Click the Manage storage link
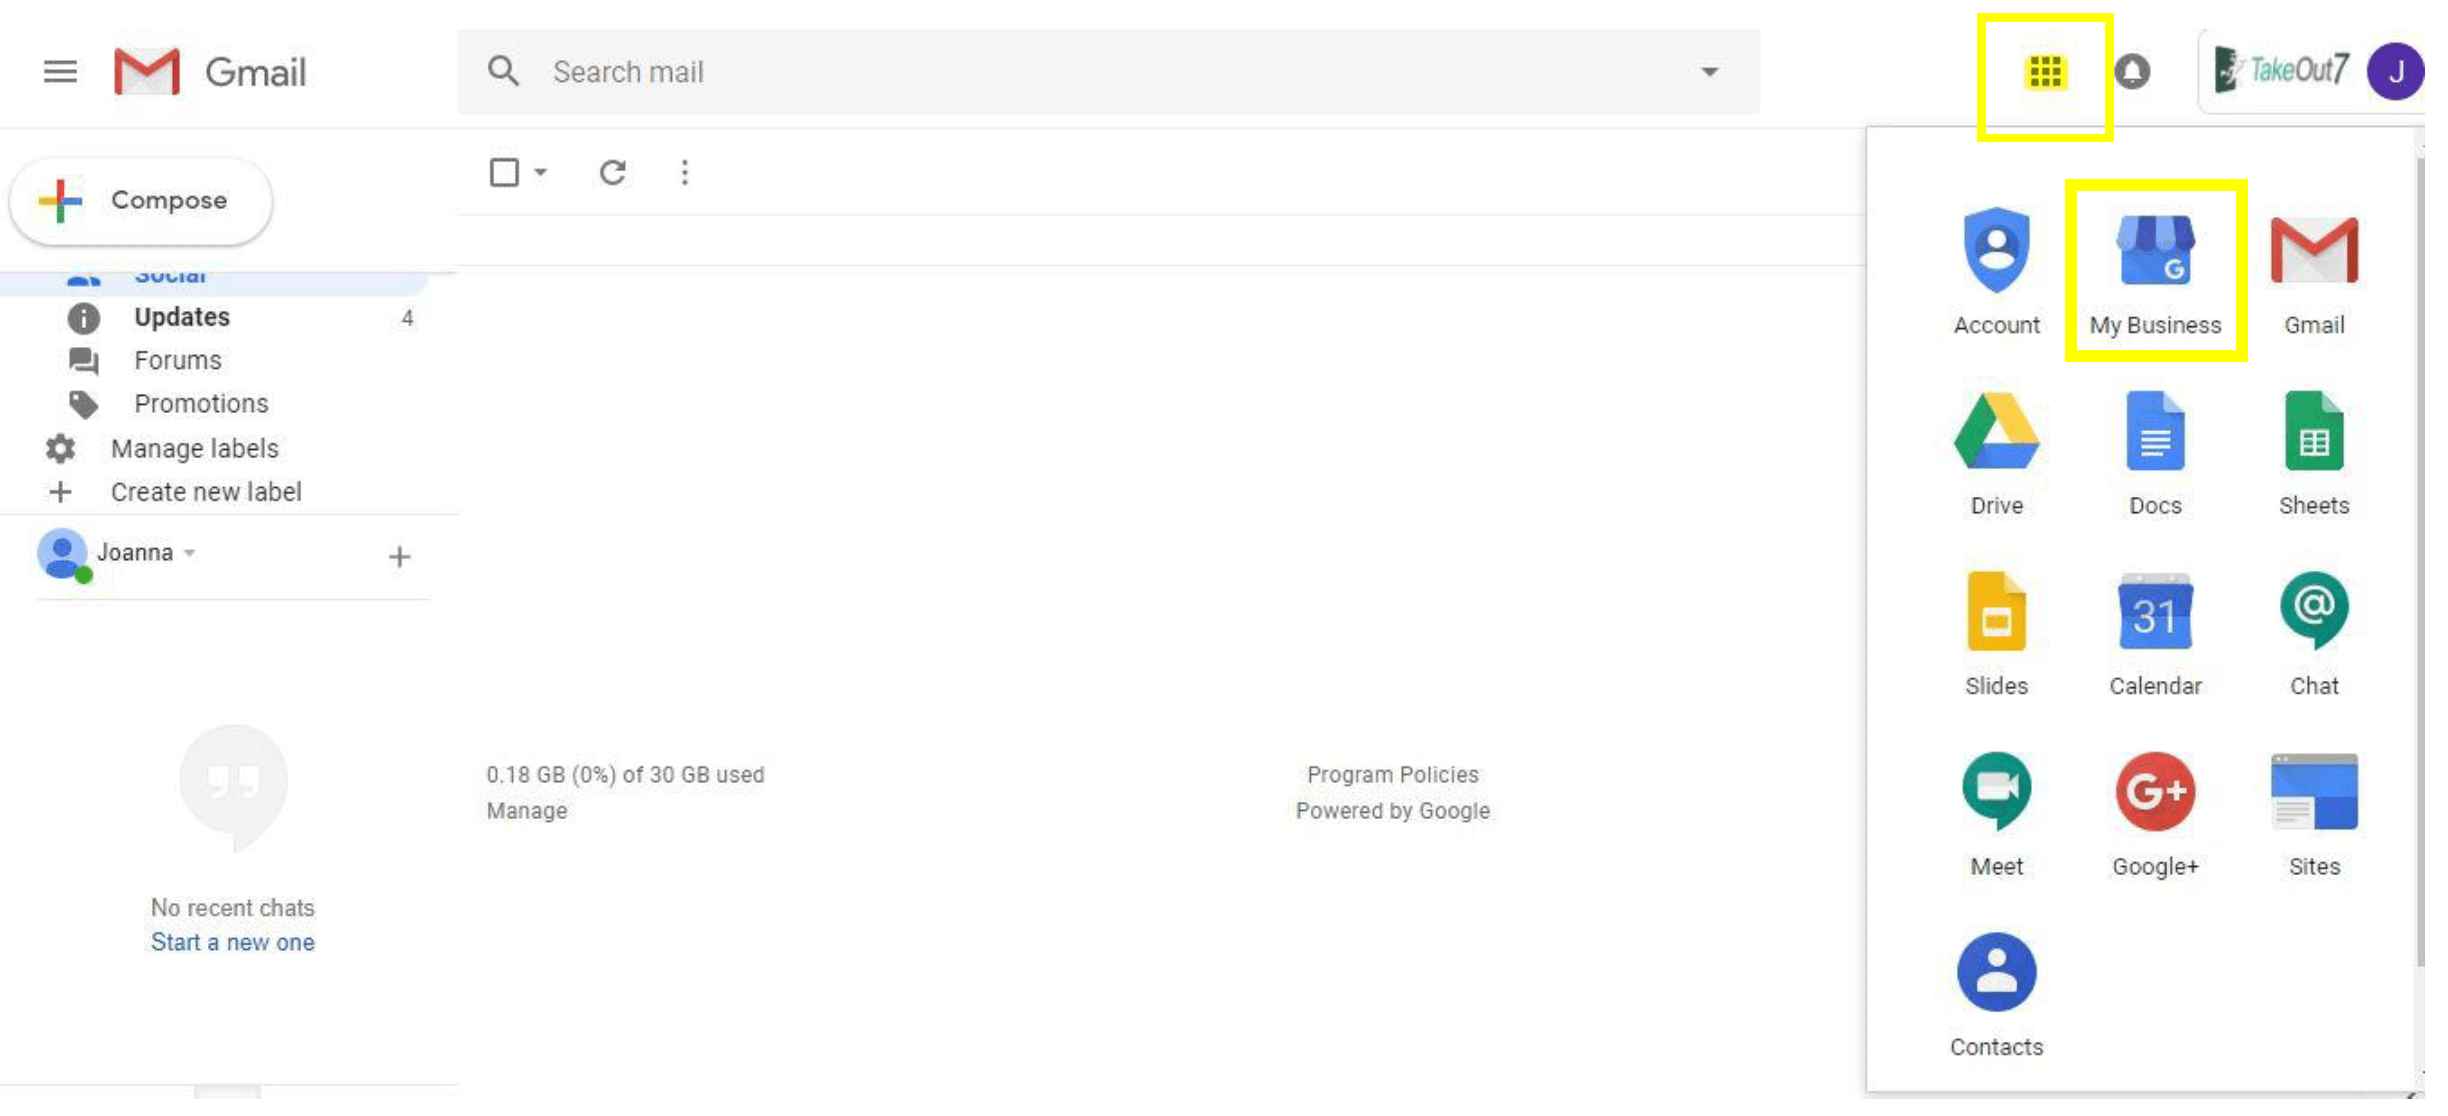This screenshot has height=1116, width=2448. coord(527,811)
